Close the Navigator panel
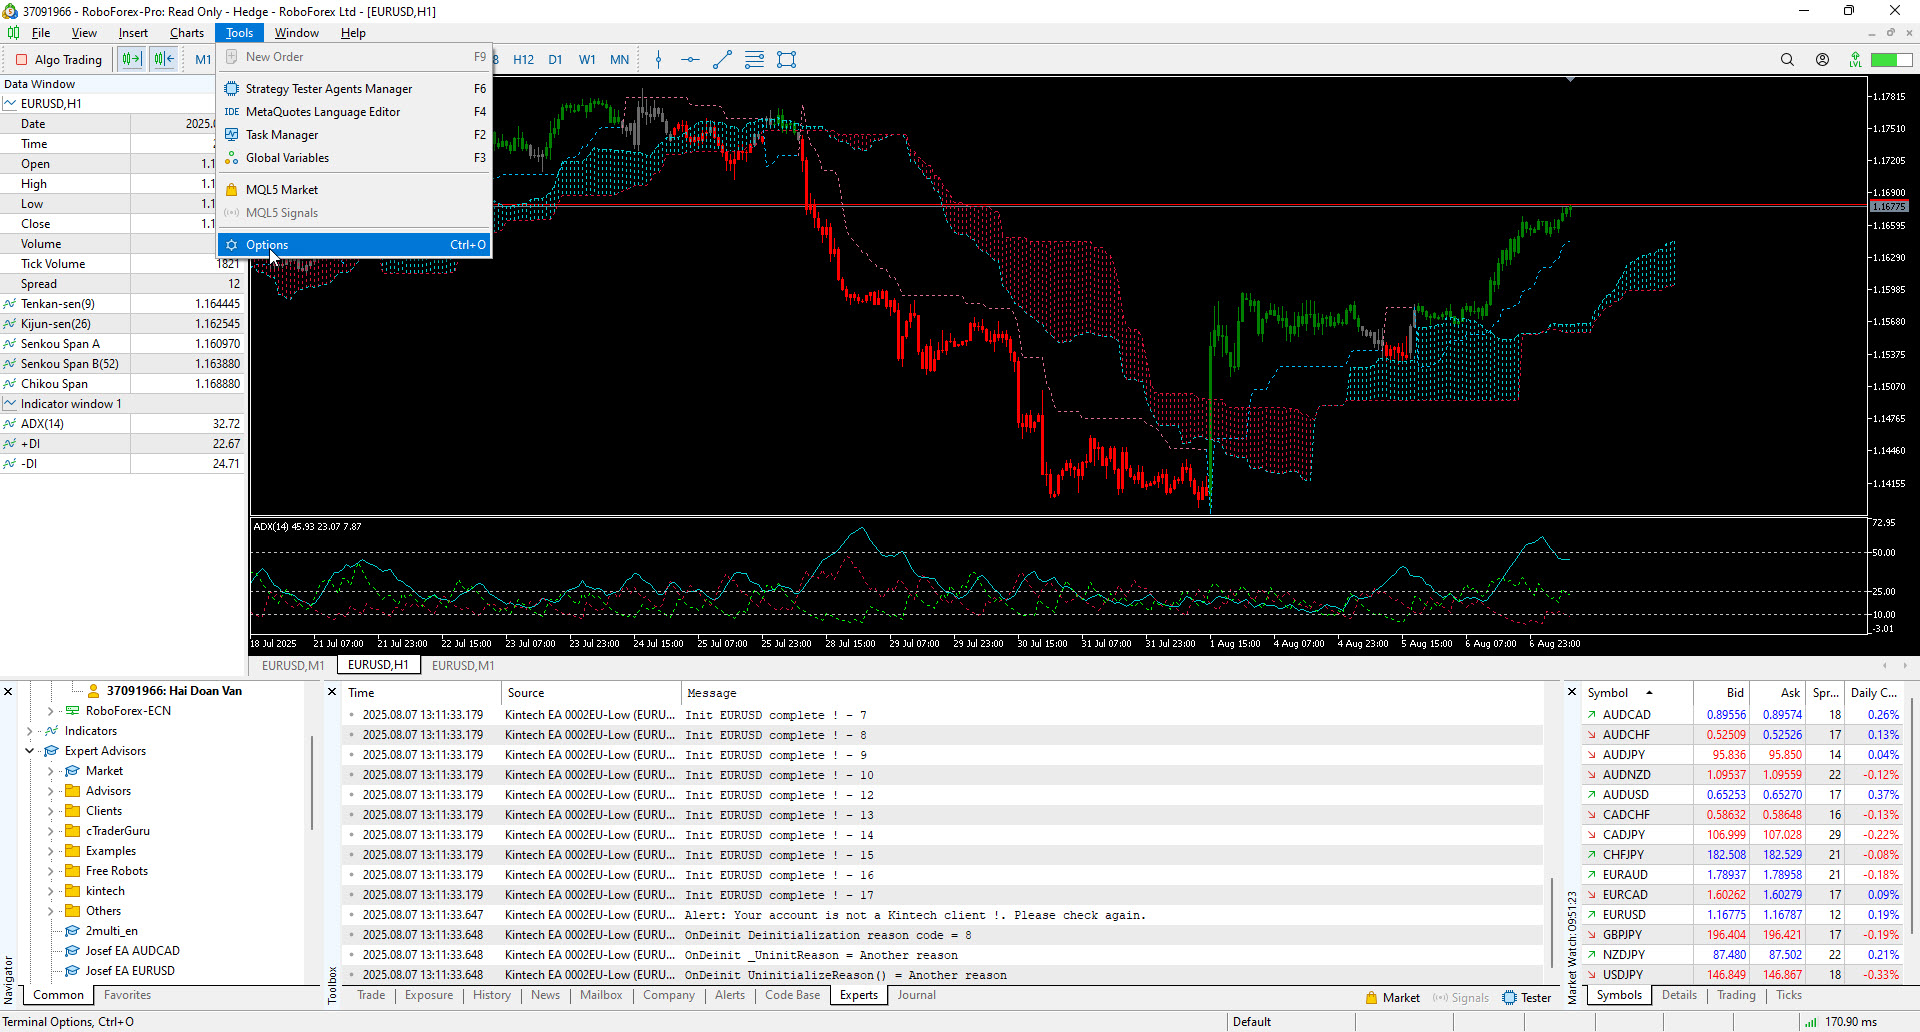Viewport: 1920px width, 1032px height. point(8,692)
